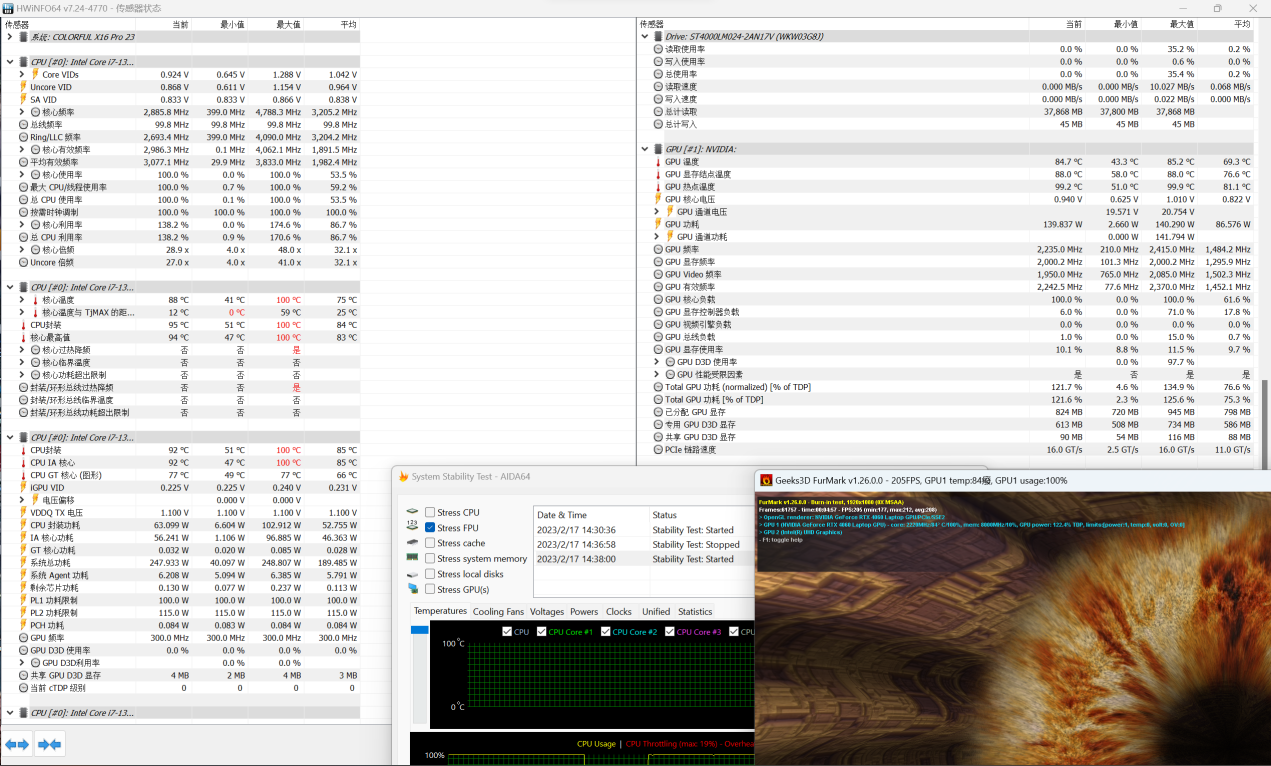Image resolution: width=1271 pixels, height=766 pixels.
Task: Click the expand-columns blue arrows icon
Action: [18, 744]
